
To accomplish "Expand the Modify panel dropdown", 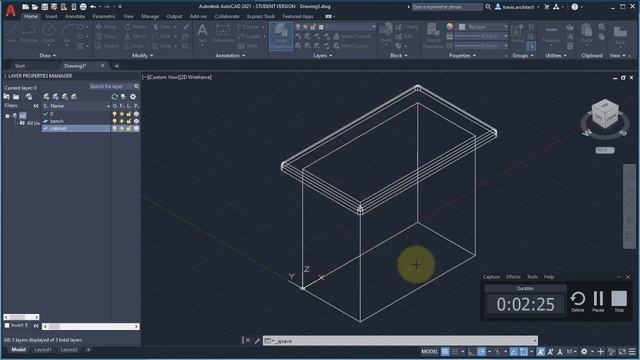I will coord(142,56).
